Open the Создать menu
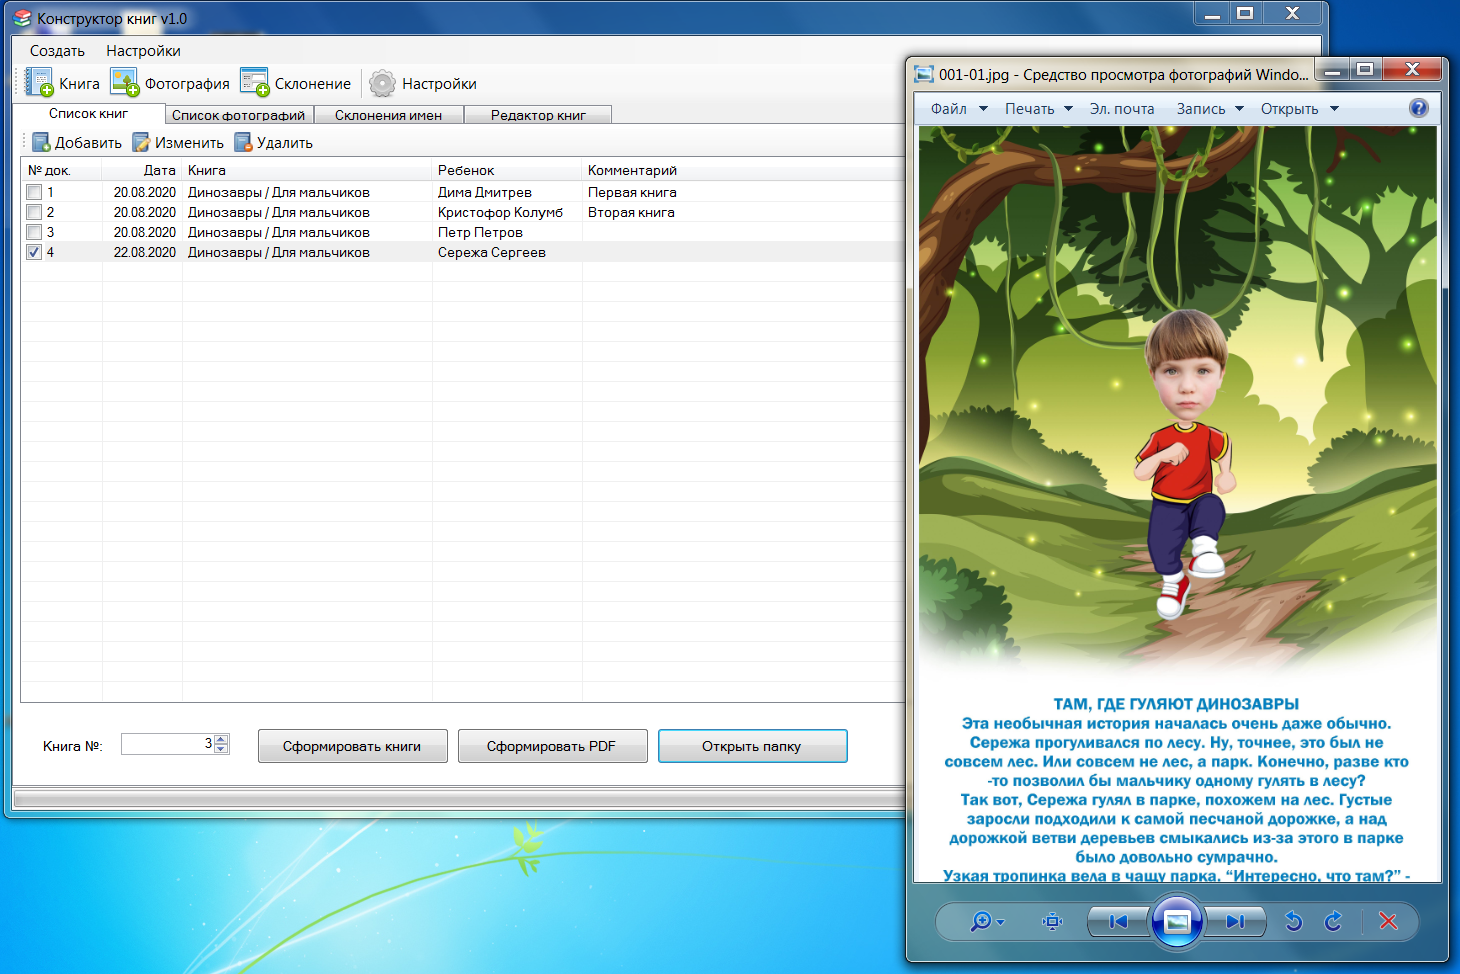The height and width of the screenshot is (974, 1460). click(57, 50)
